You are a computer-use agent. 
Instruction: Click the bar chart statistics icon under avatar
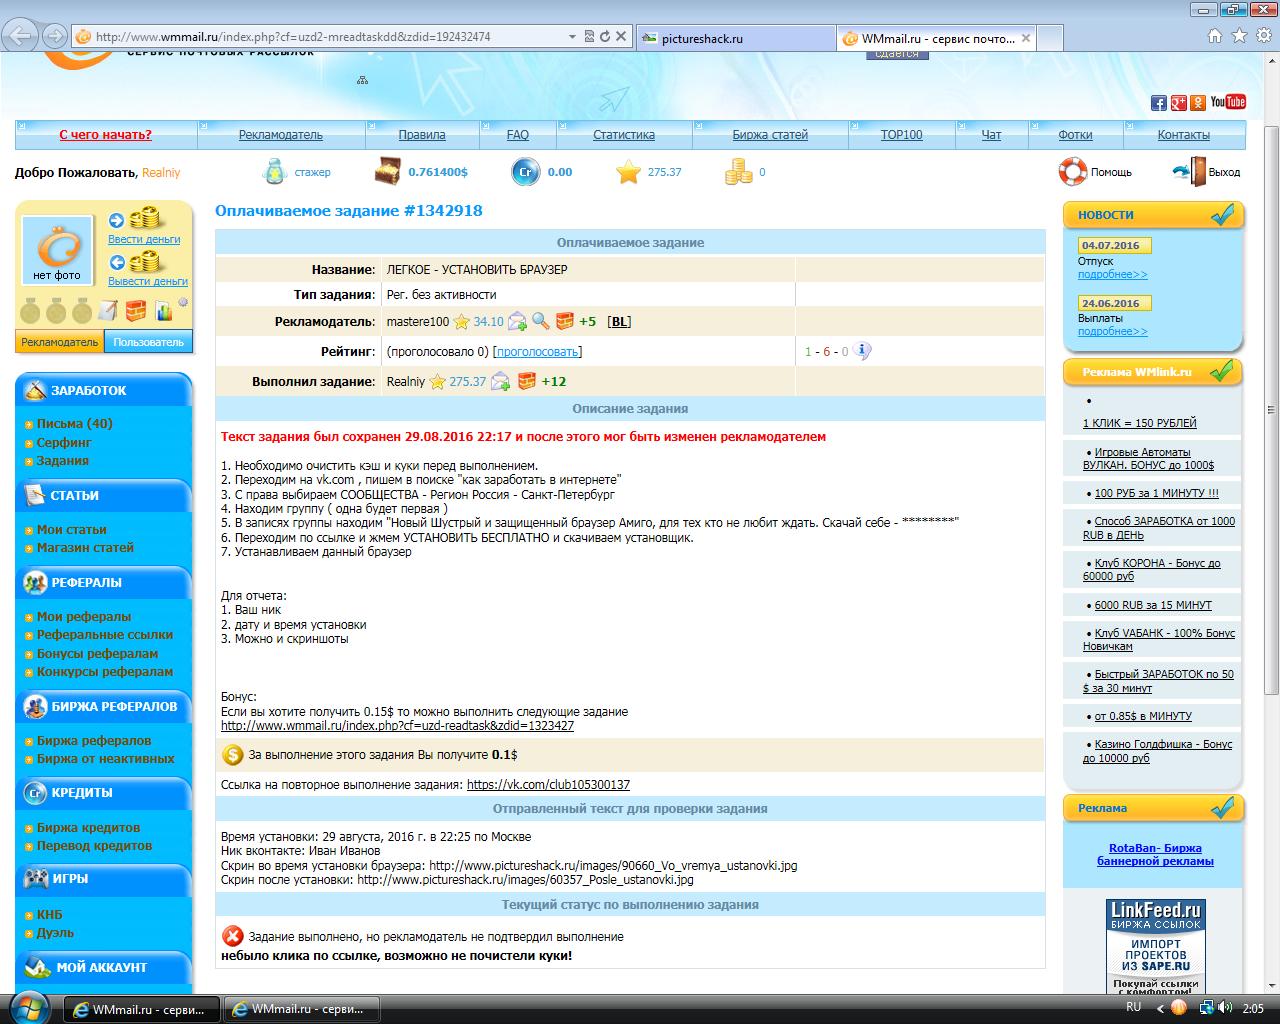pyautogui.click(x=163, y=311)
